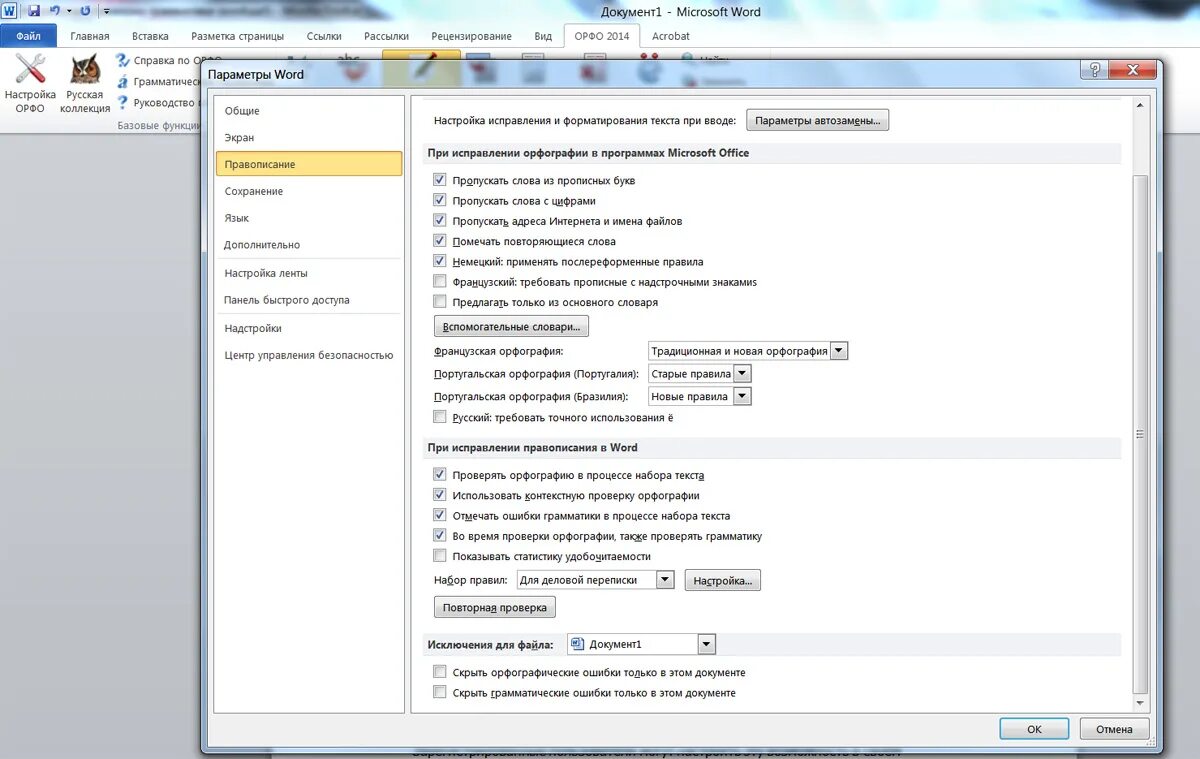Switch to the Главная ribbon tab
Viewport: 1200px width, 759px height.
90,36
